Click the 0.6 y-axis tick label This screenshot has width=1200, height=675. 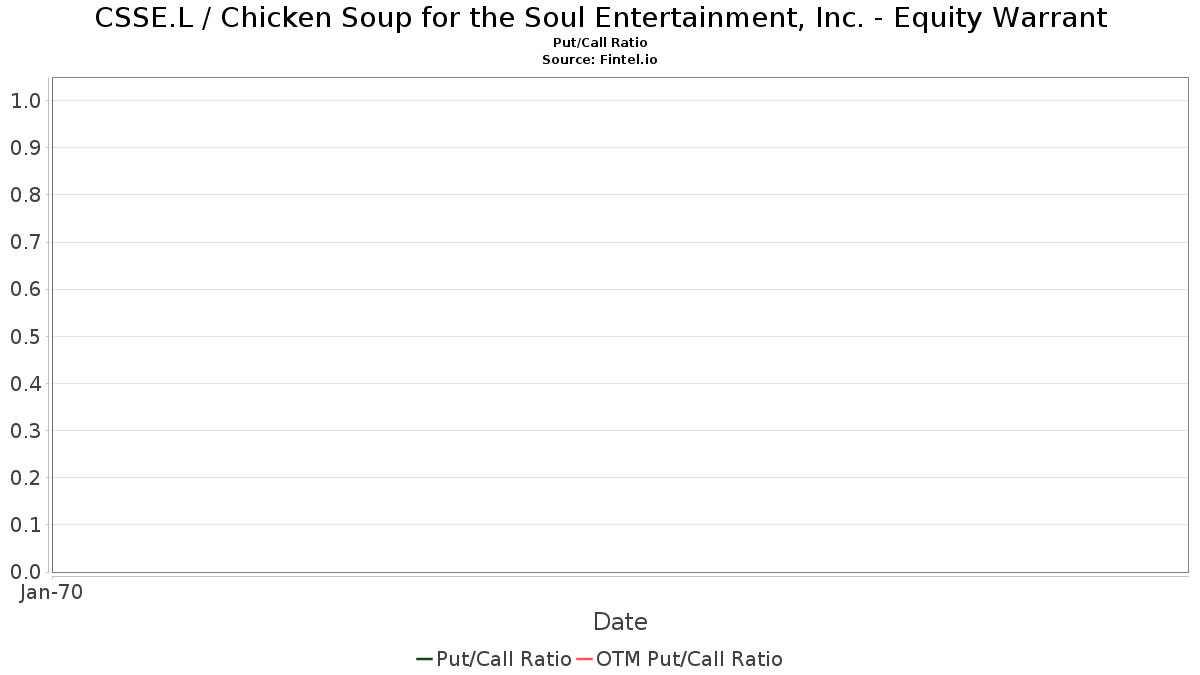click(25, 289)
